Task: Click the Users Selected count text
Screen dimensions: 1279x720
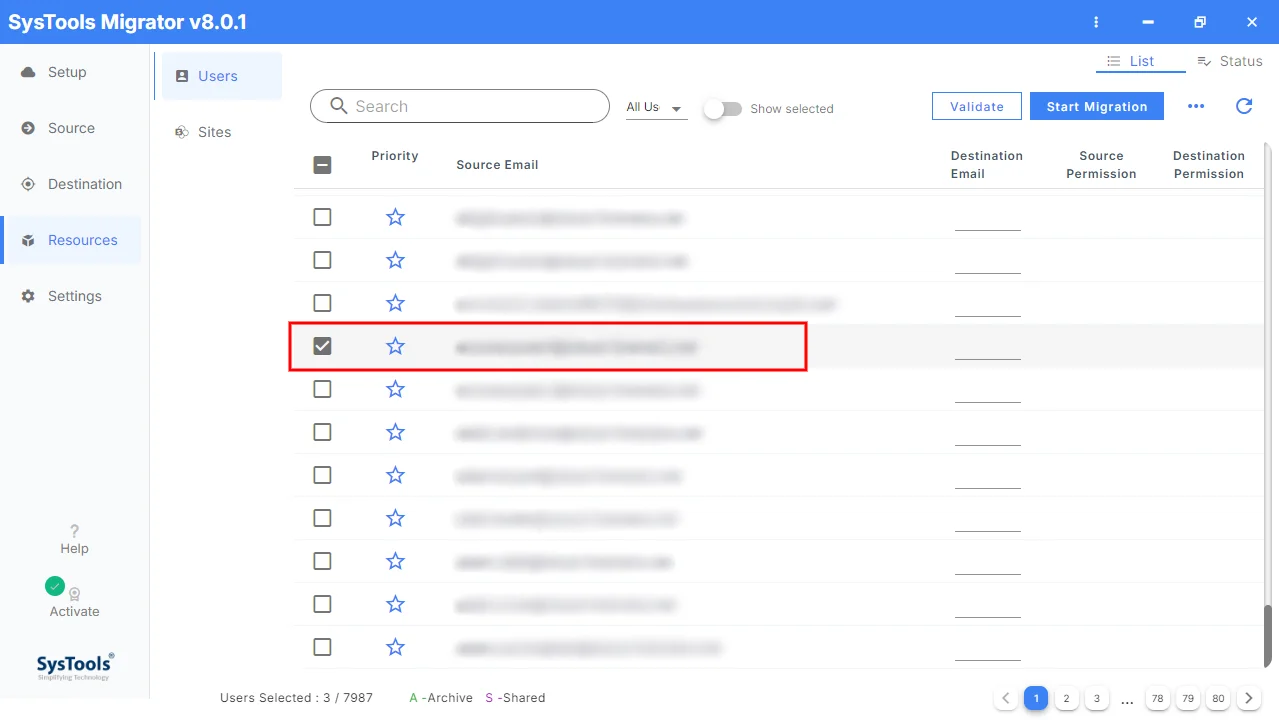Action: (x=296, y=698)
